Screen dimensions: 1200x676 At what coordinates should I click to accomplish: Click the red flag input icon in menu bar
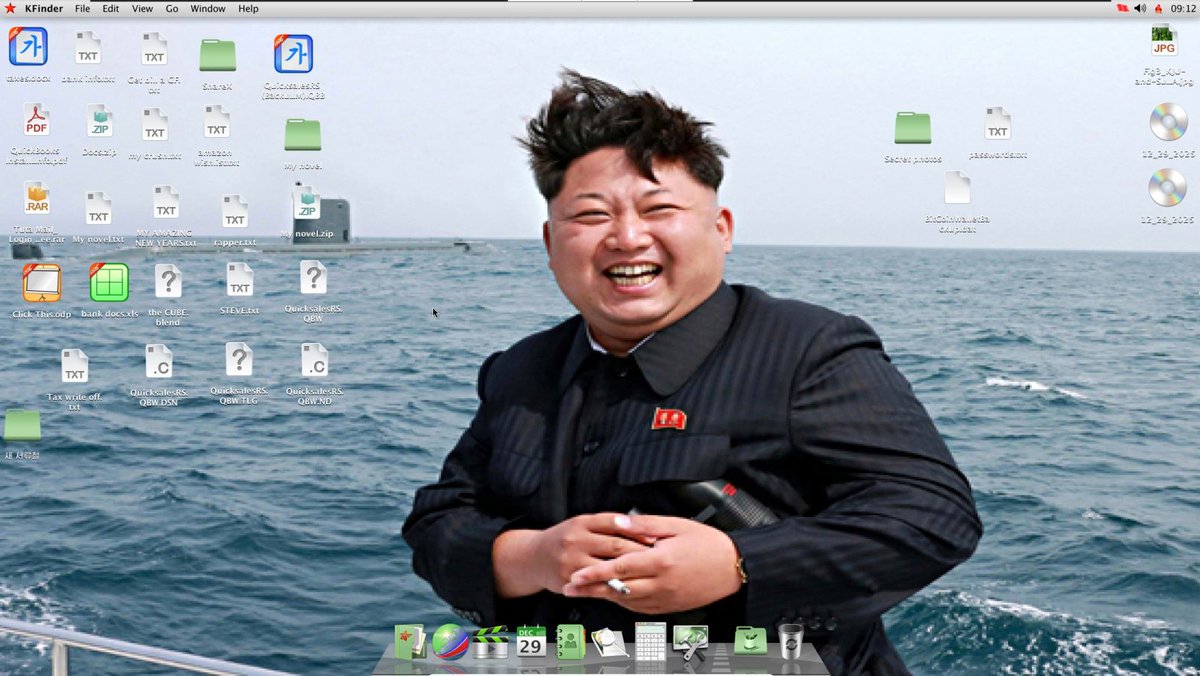point(1122,8)
